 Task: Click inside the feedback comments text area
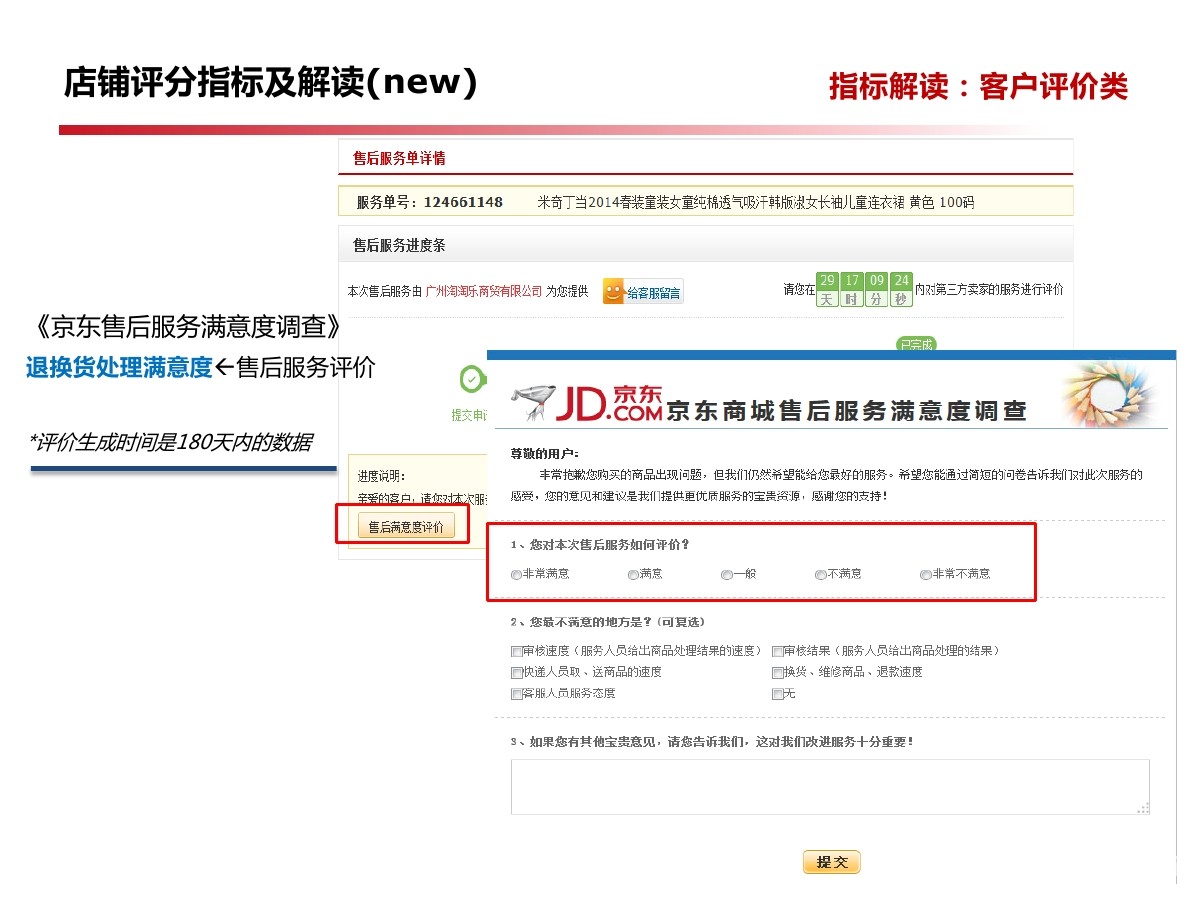[x=830, y=787]
